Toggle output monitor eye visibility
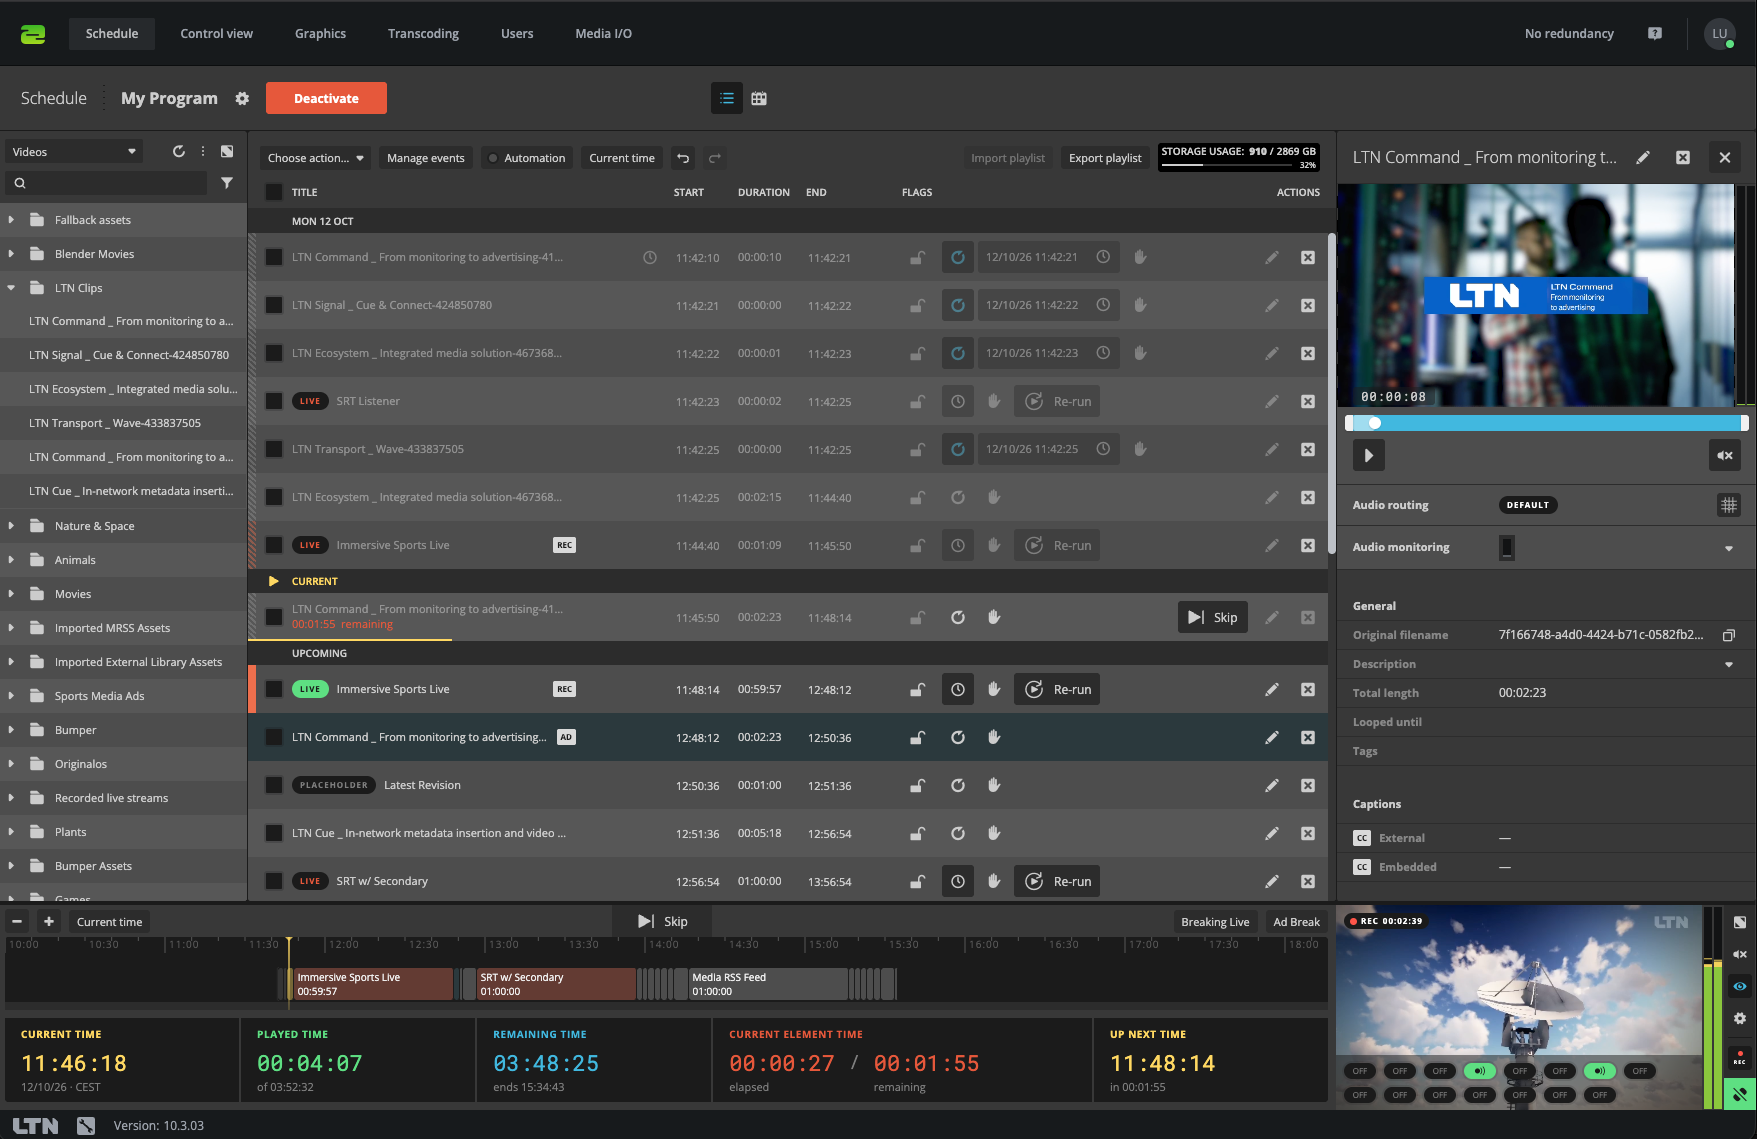 (x=1740, y=986)
